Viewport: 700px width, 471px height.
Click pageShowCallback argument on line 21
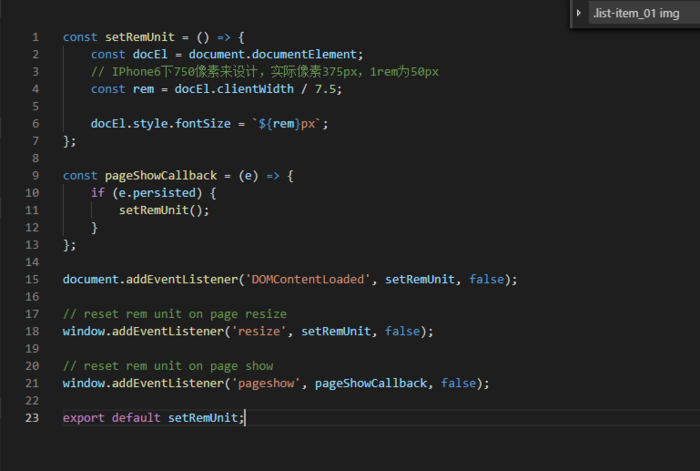[x=371, y=383]
